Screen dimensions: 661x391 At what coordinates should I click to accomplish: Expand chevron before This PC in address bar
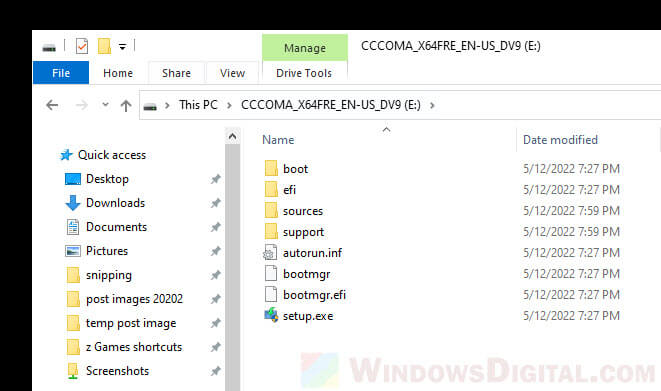pyautogui.click(x=167, y=105)
